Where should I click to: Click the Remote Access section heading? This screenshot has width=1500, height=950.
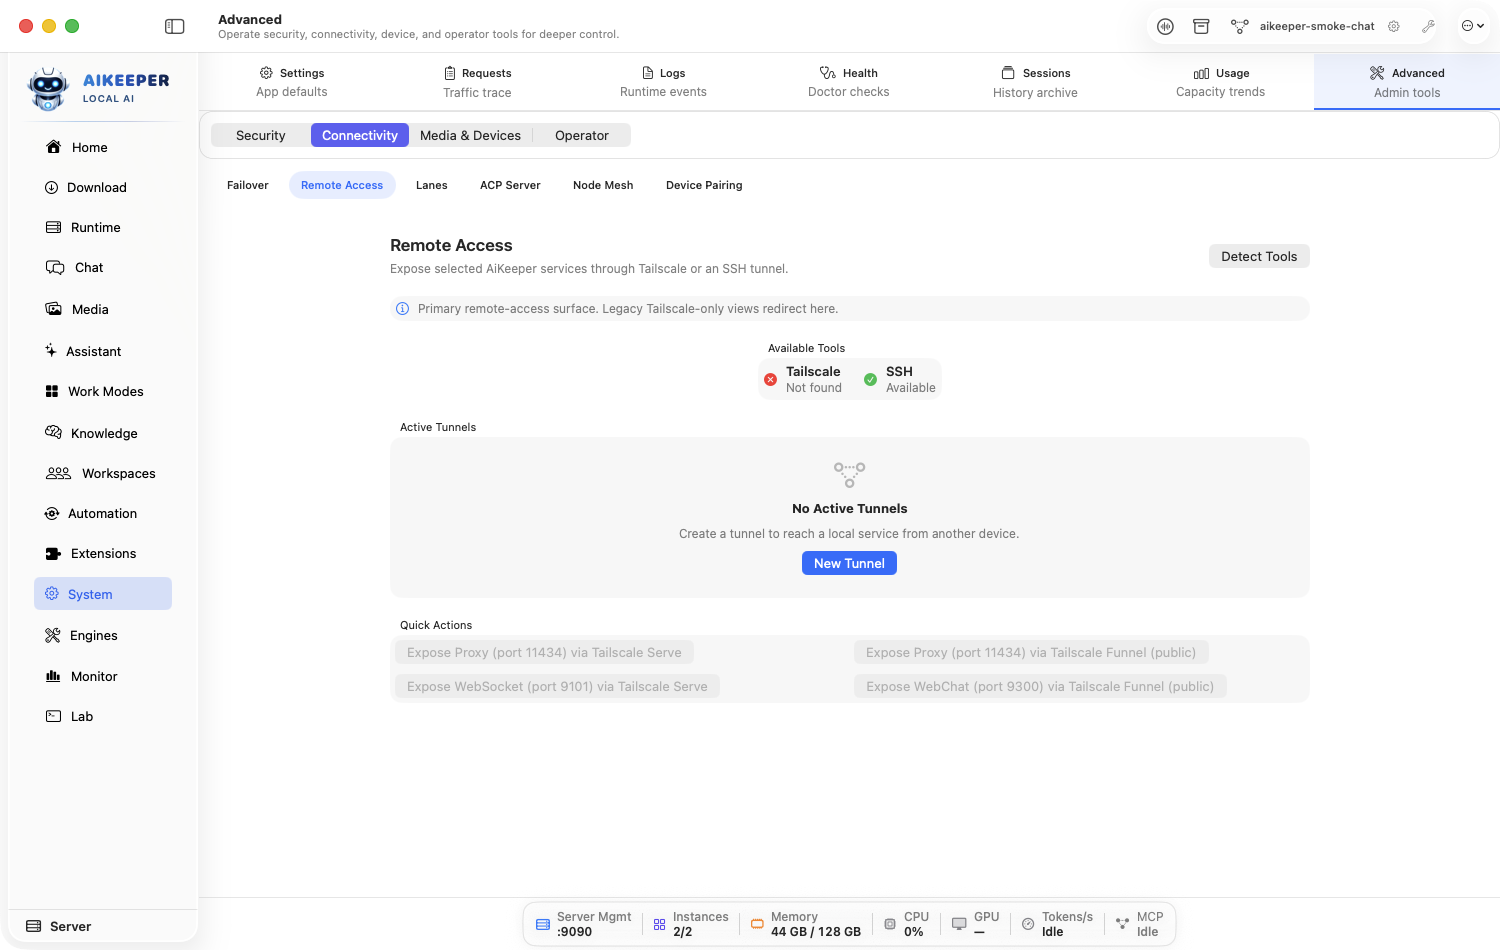click(451, 245)
